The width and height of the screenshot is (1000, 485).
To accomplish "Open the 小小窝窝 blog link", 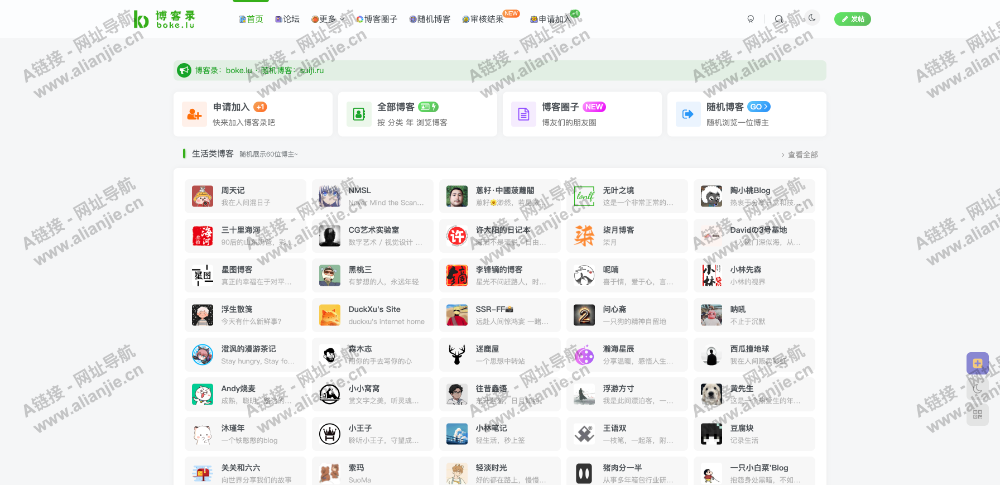I will click(x=364, y=388).
